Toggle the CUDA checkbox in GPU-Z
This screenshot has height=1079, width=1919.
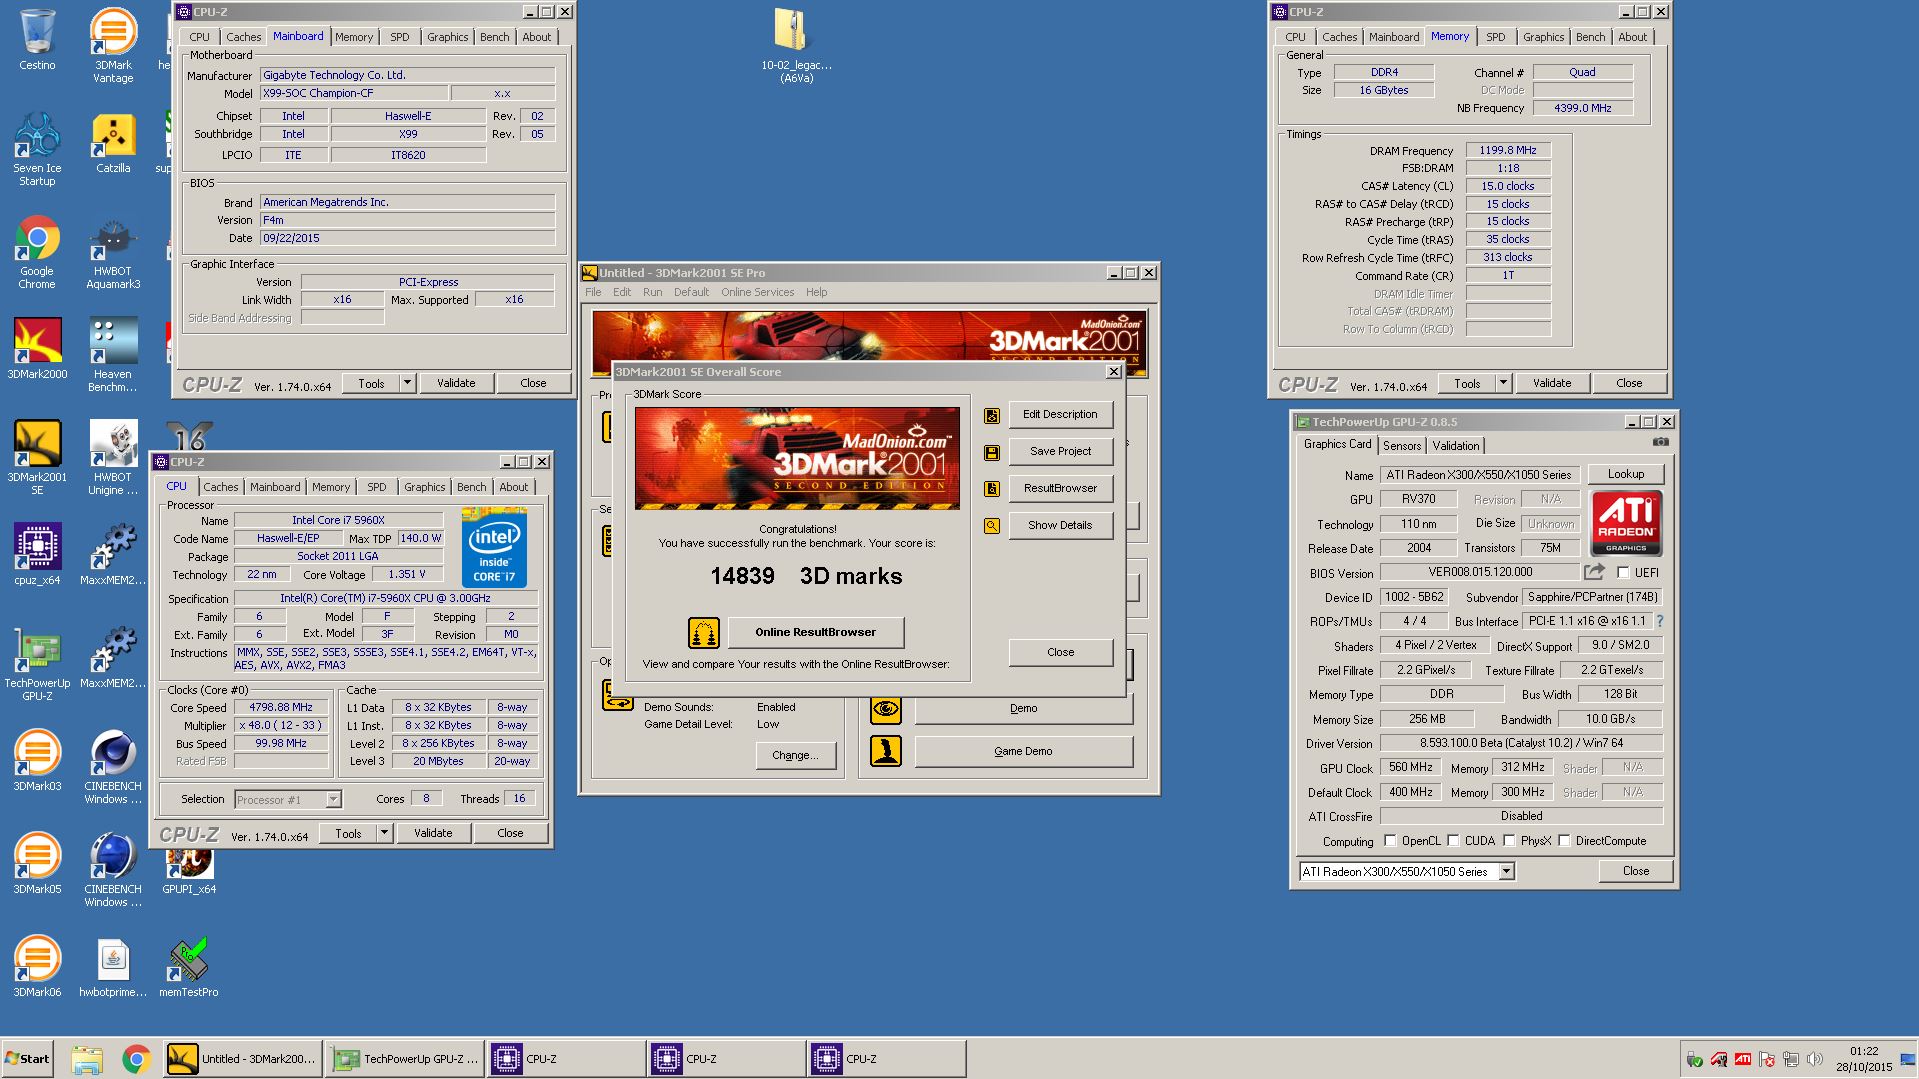(1453, 841)
